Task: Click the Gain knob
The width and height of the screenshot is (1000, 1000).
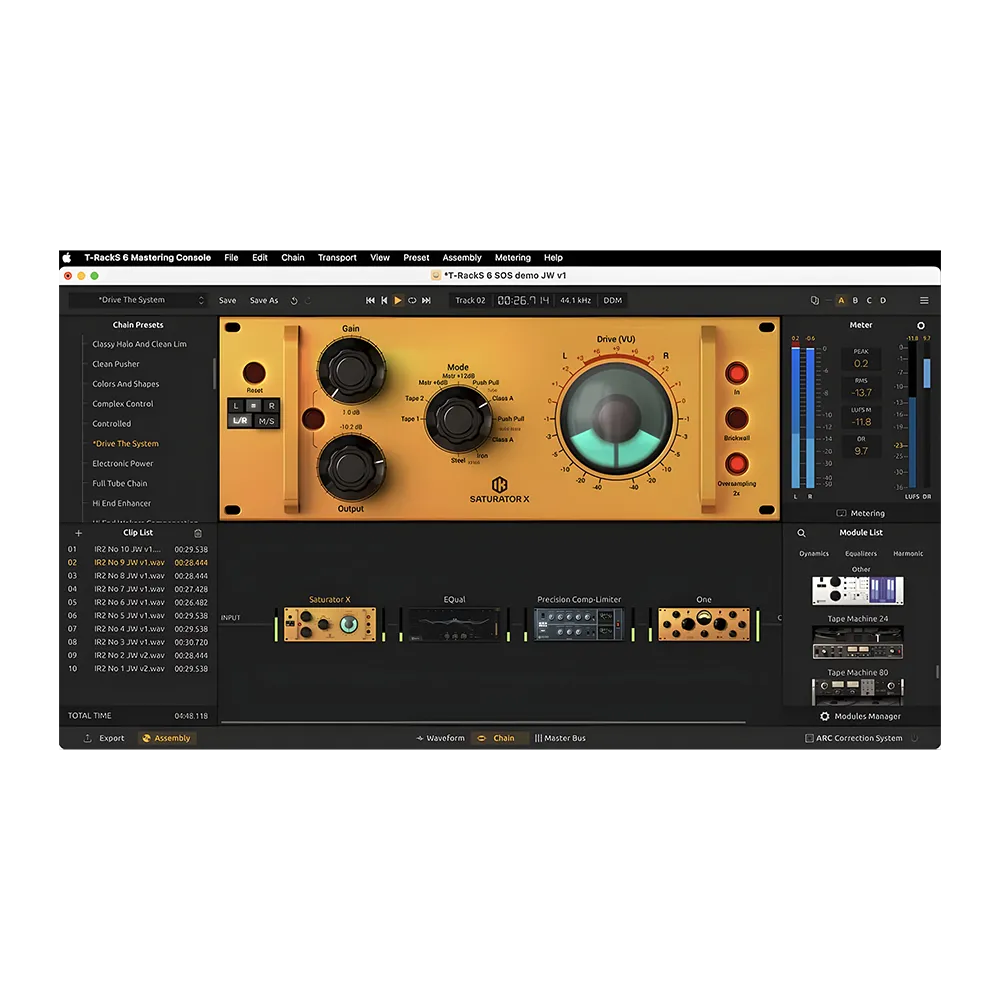Action: [x=351, y=371]
